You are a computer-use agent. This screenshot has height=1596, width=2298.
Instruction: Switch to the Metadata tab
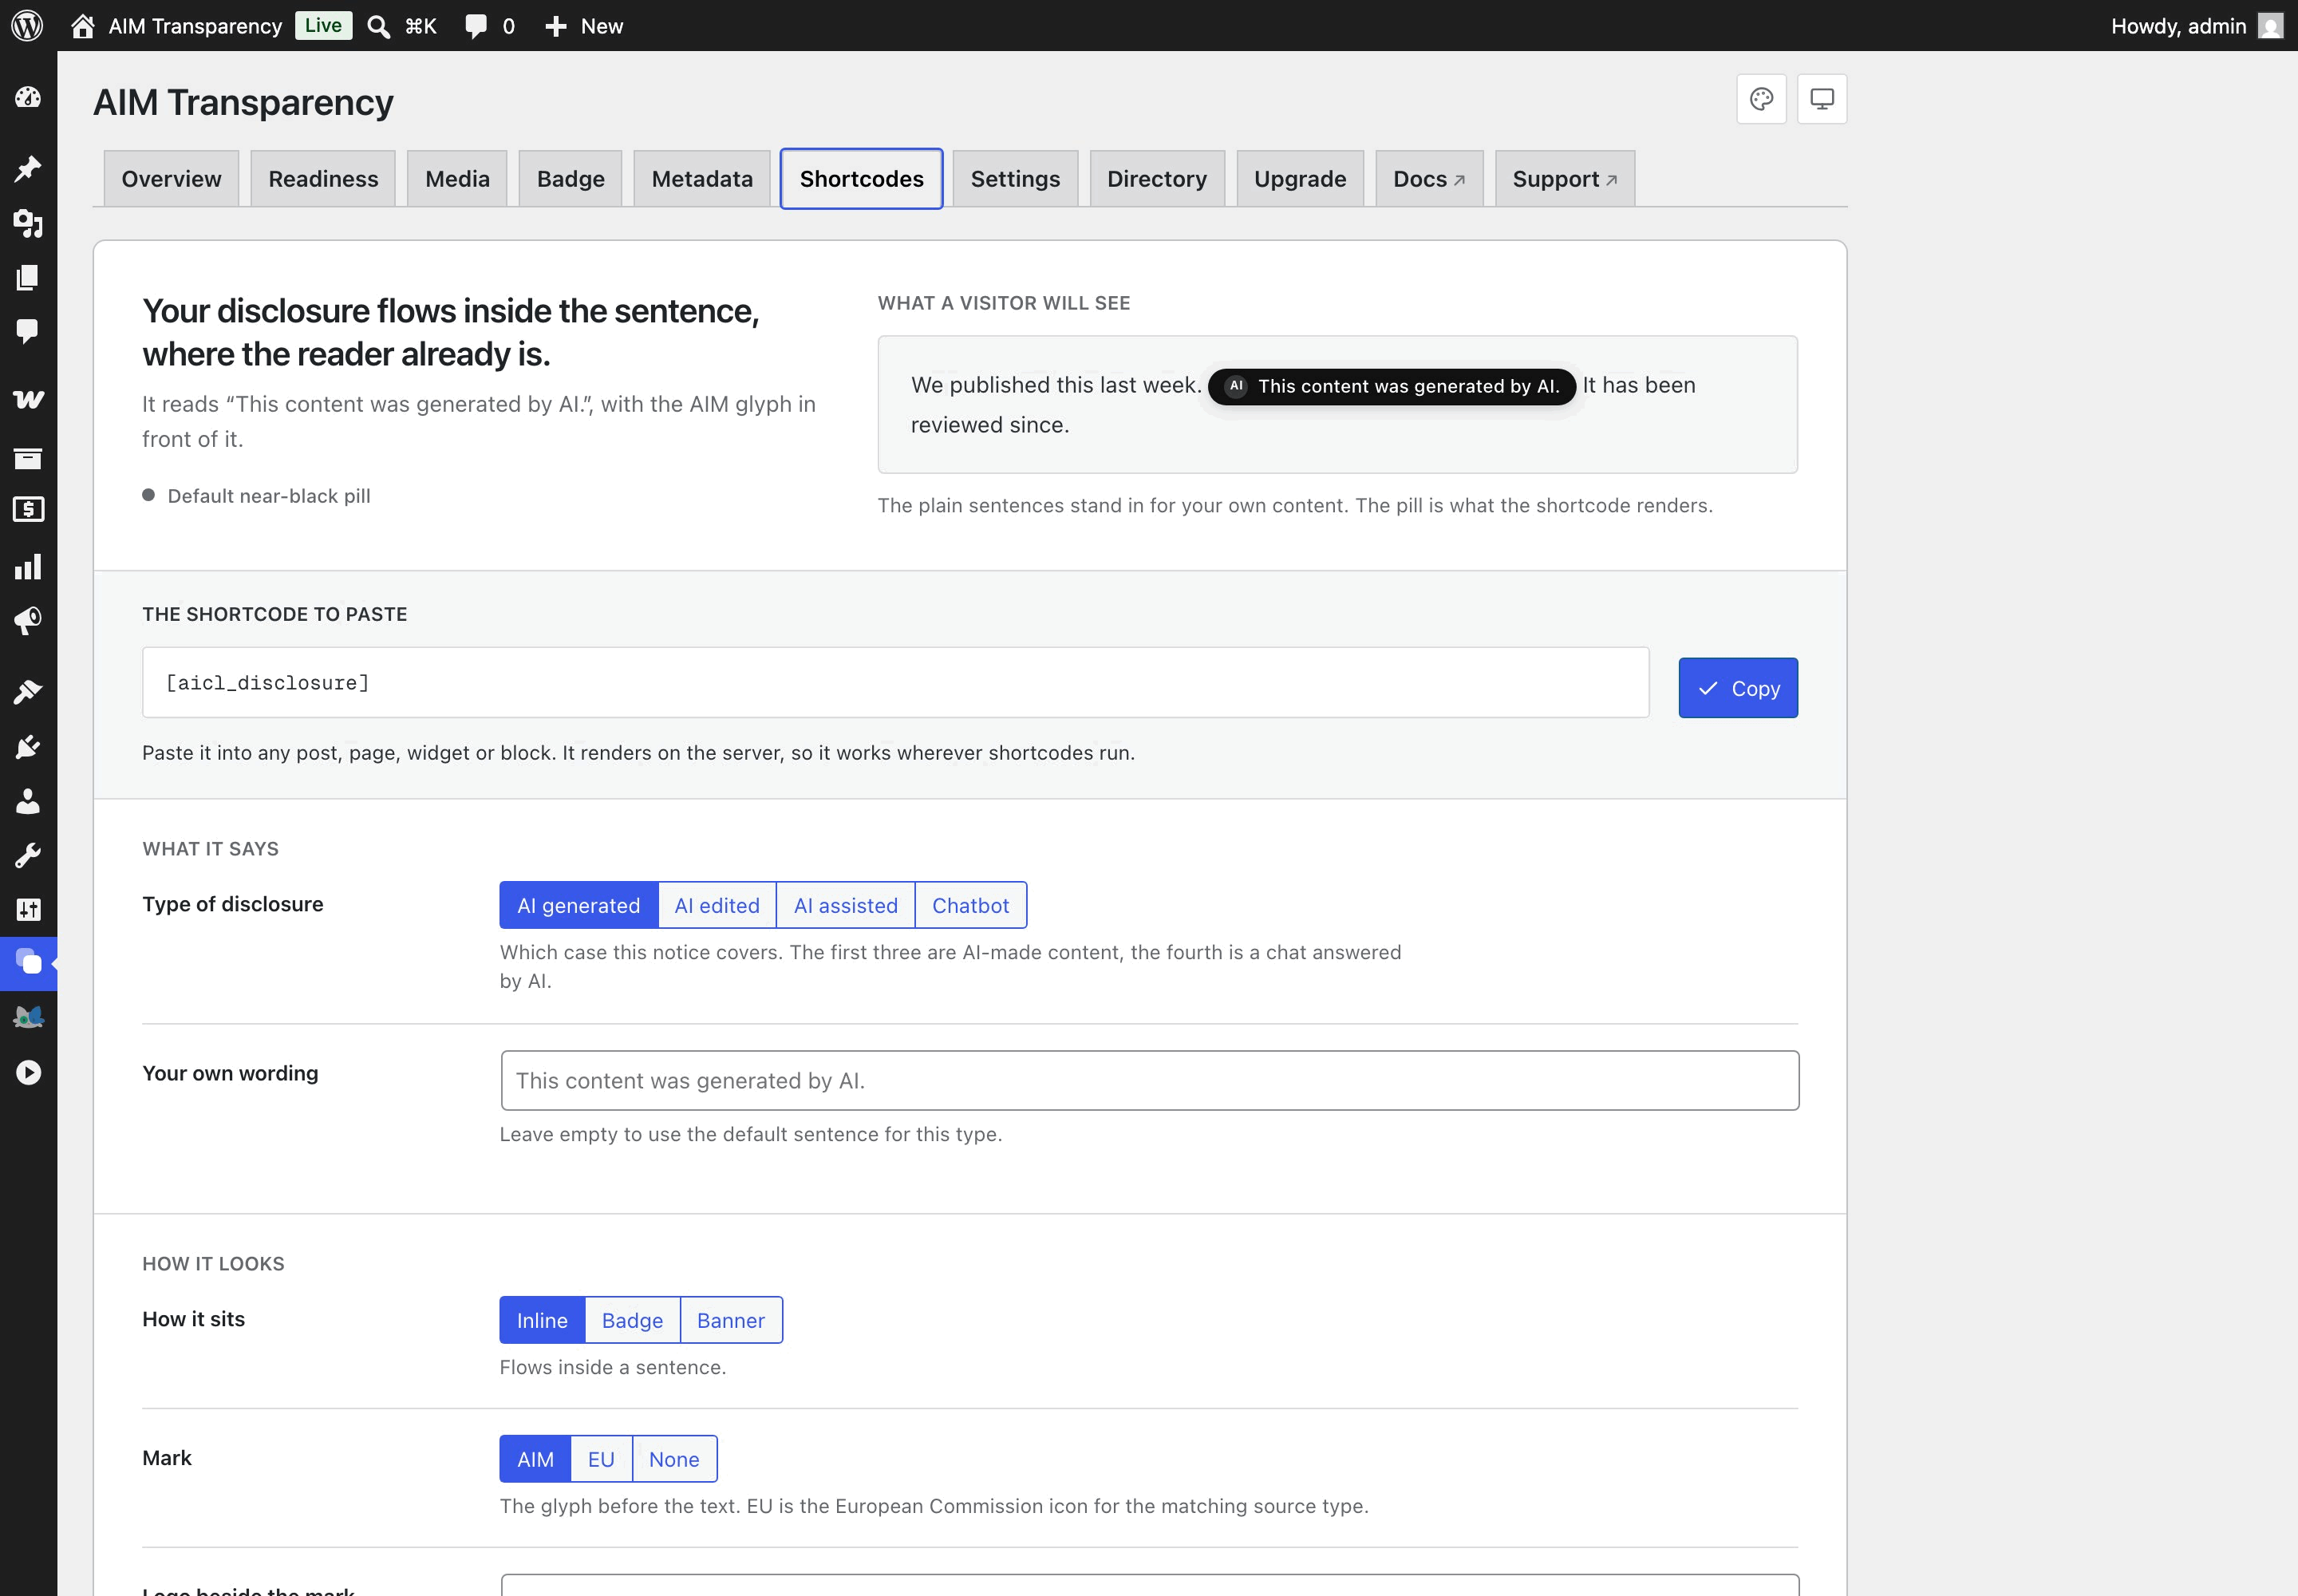(x=702, y=178)
